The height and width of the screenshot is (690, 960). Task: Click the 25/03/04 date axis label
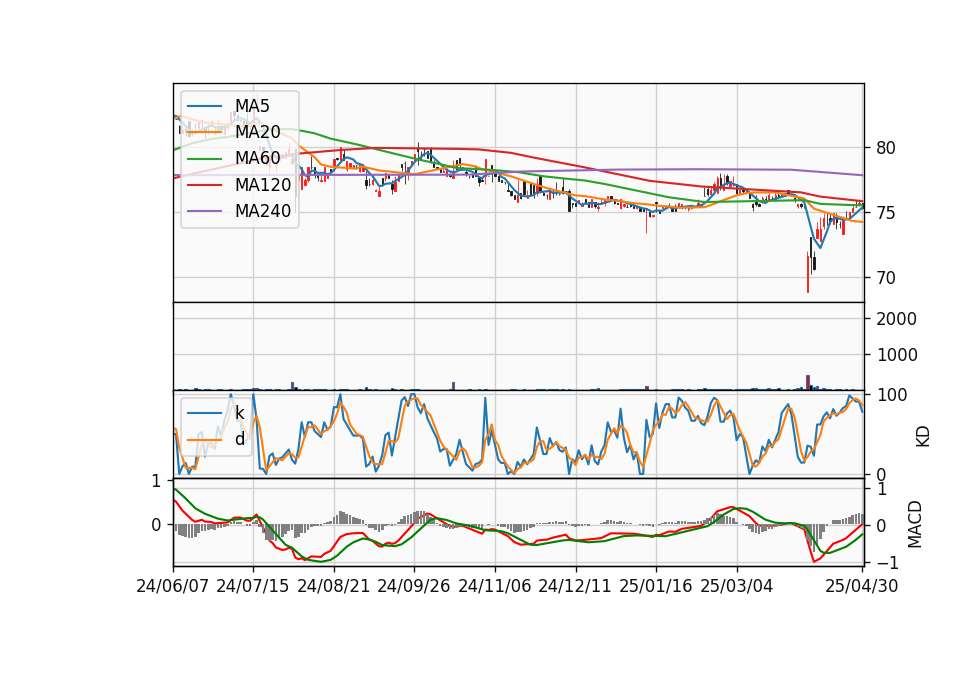click(737, 586)
